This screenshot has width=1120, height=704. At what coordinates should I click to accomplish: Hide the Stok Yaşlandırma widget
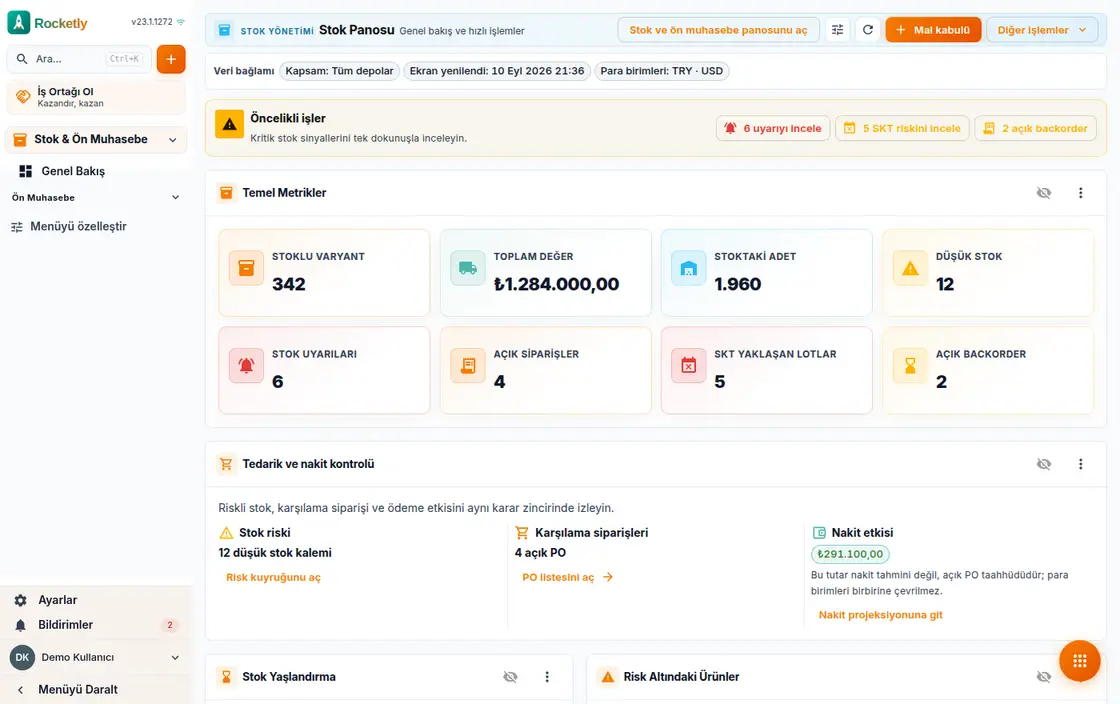click(510, 677)
